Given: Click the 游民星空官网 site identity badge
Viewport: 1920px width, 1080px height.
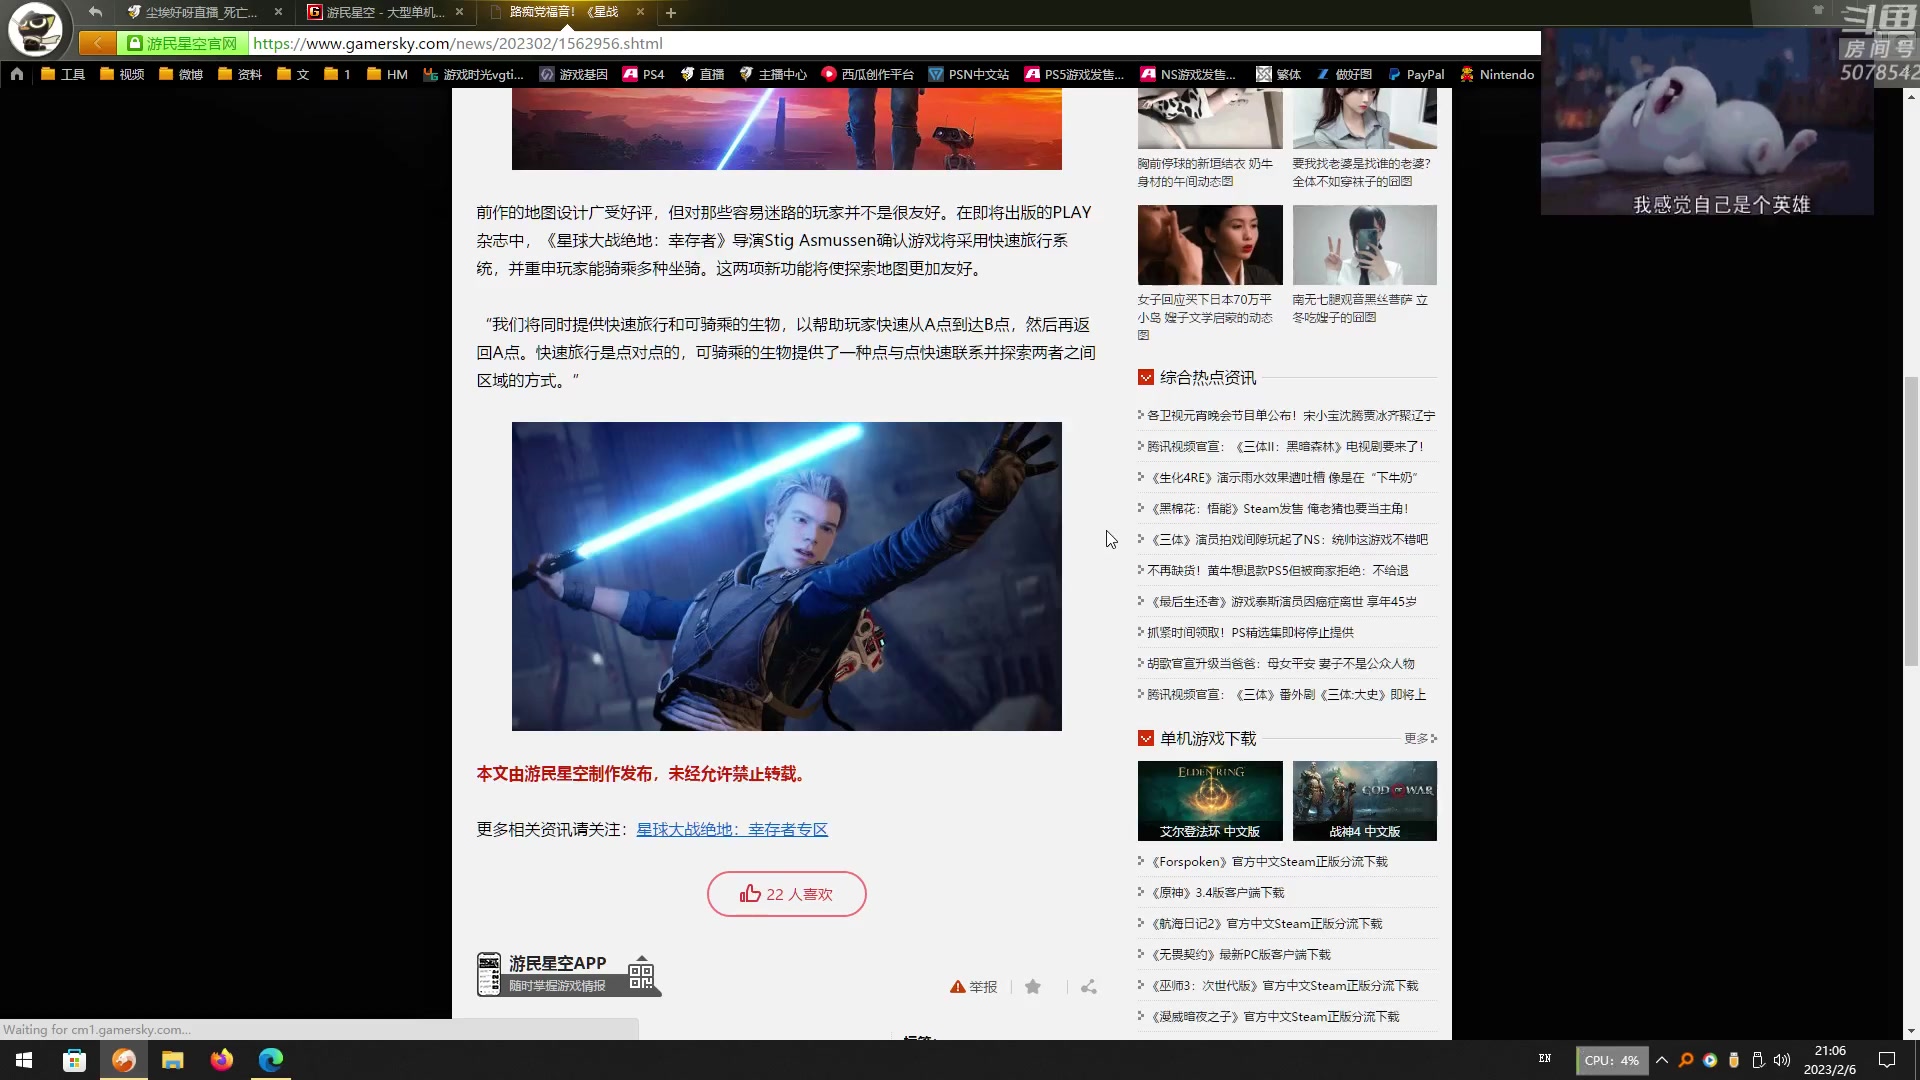Looking at the screenshot, I should (x=183, y=43).
